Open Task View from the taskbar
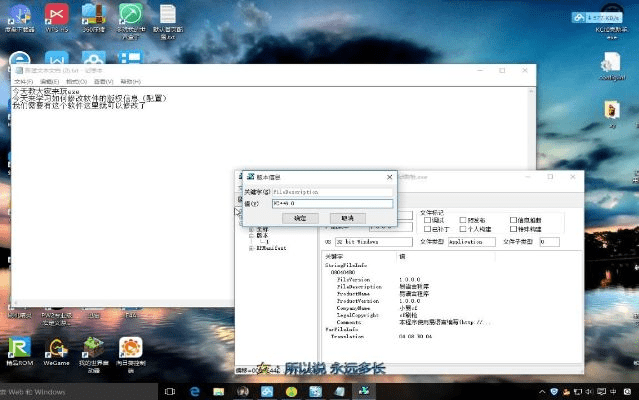The width and height of the screenshot is (639, 400). click(x=169, y=390)
